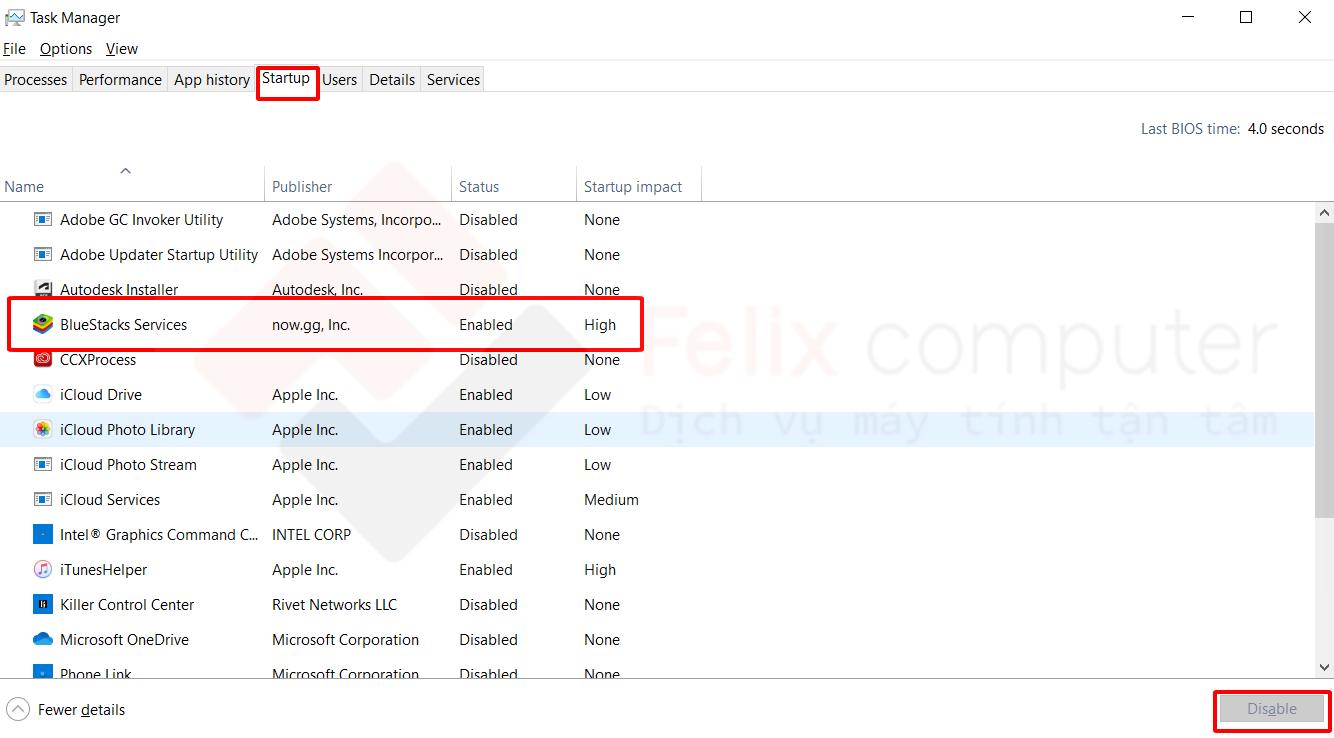Screen dimensions: 1334x738
Task: Open the Services tab
Action: point(453,80)
